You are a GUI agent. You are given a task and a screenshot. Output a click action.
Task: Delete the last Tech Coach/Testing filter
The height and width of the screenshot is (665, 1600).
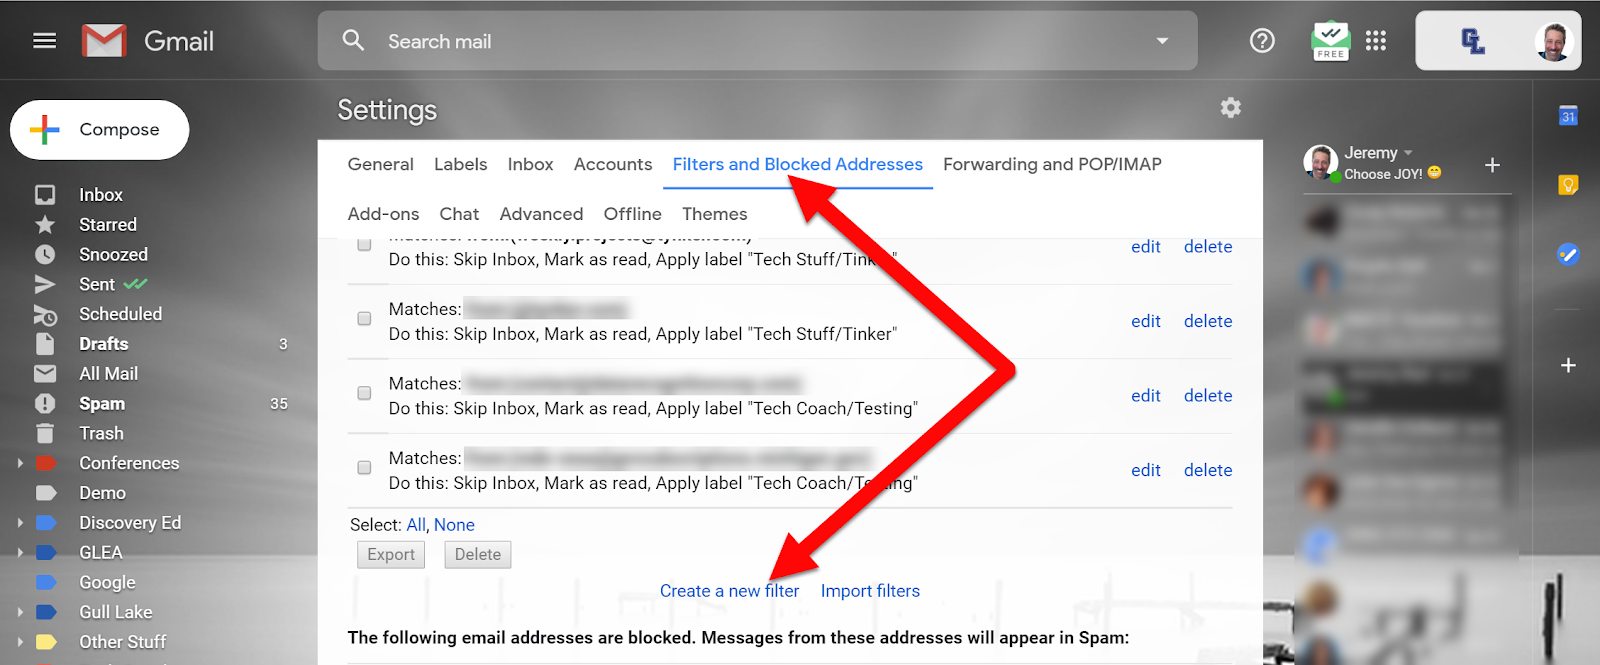[x=1208, y=470]
